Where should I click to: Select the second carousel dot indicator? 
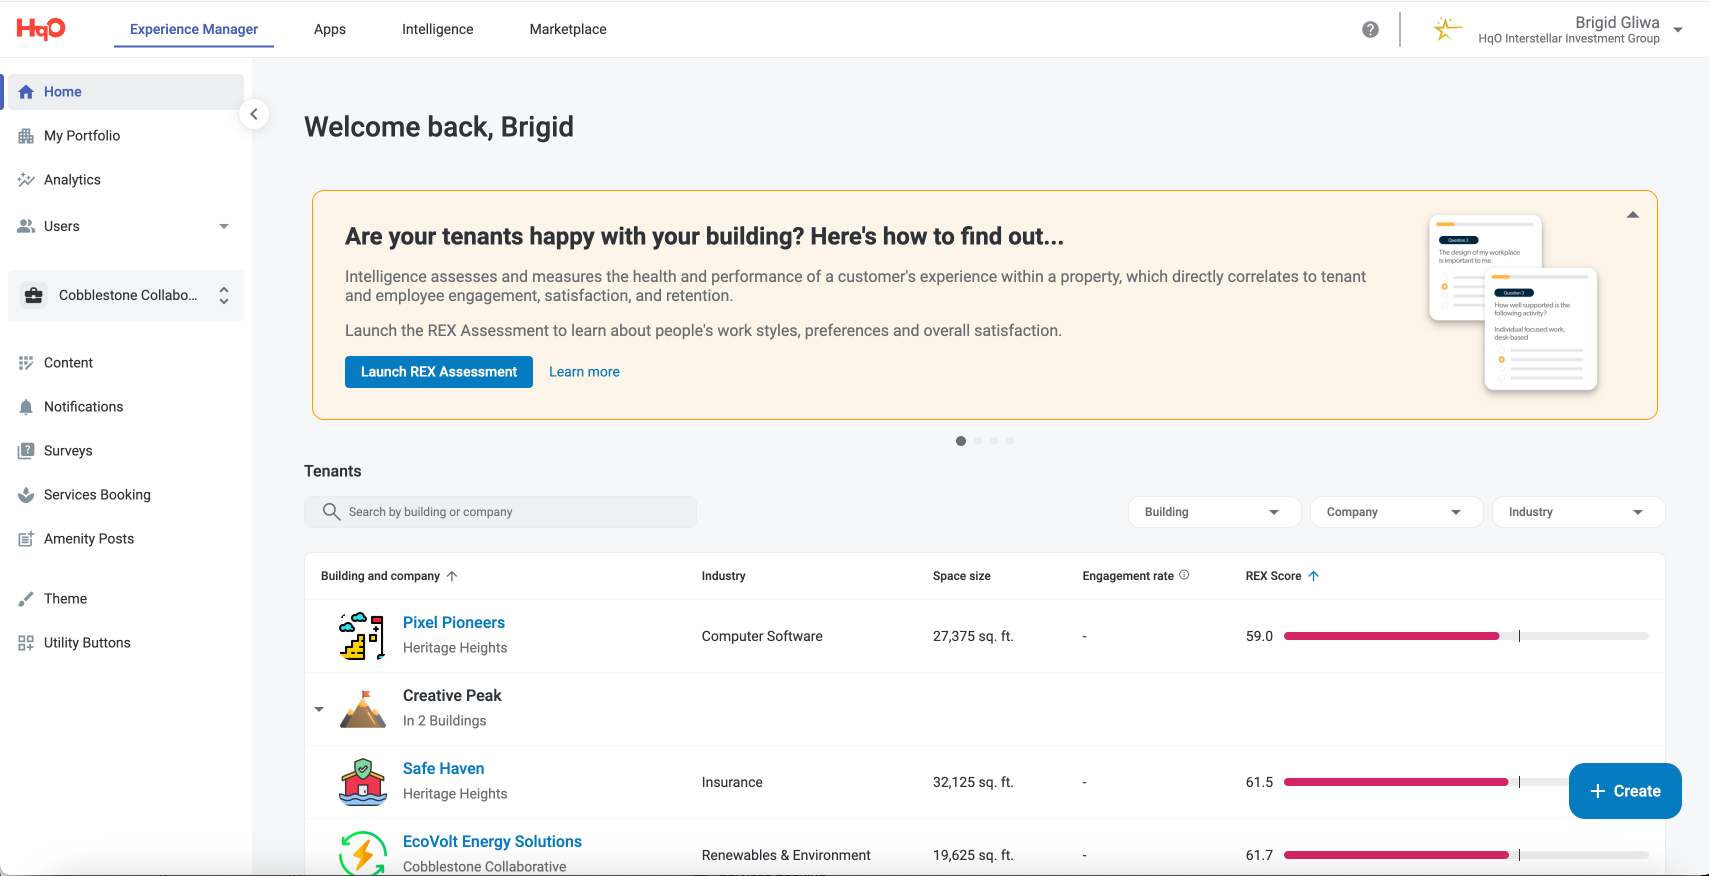point(978,441)
